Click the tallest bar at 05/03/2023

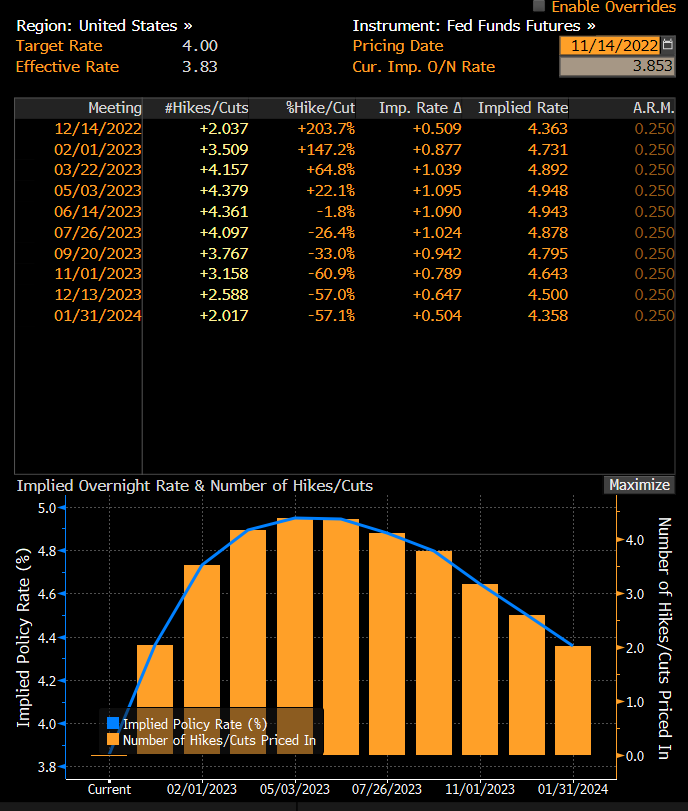(x=295, y=636)
